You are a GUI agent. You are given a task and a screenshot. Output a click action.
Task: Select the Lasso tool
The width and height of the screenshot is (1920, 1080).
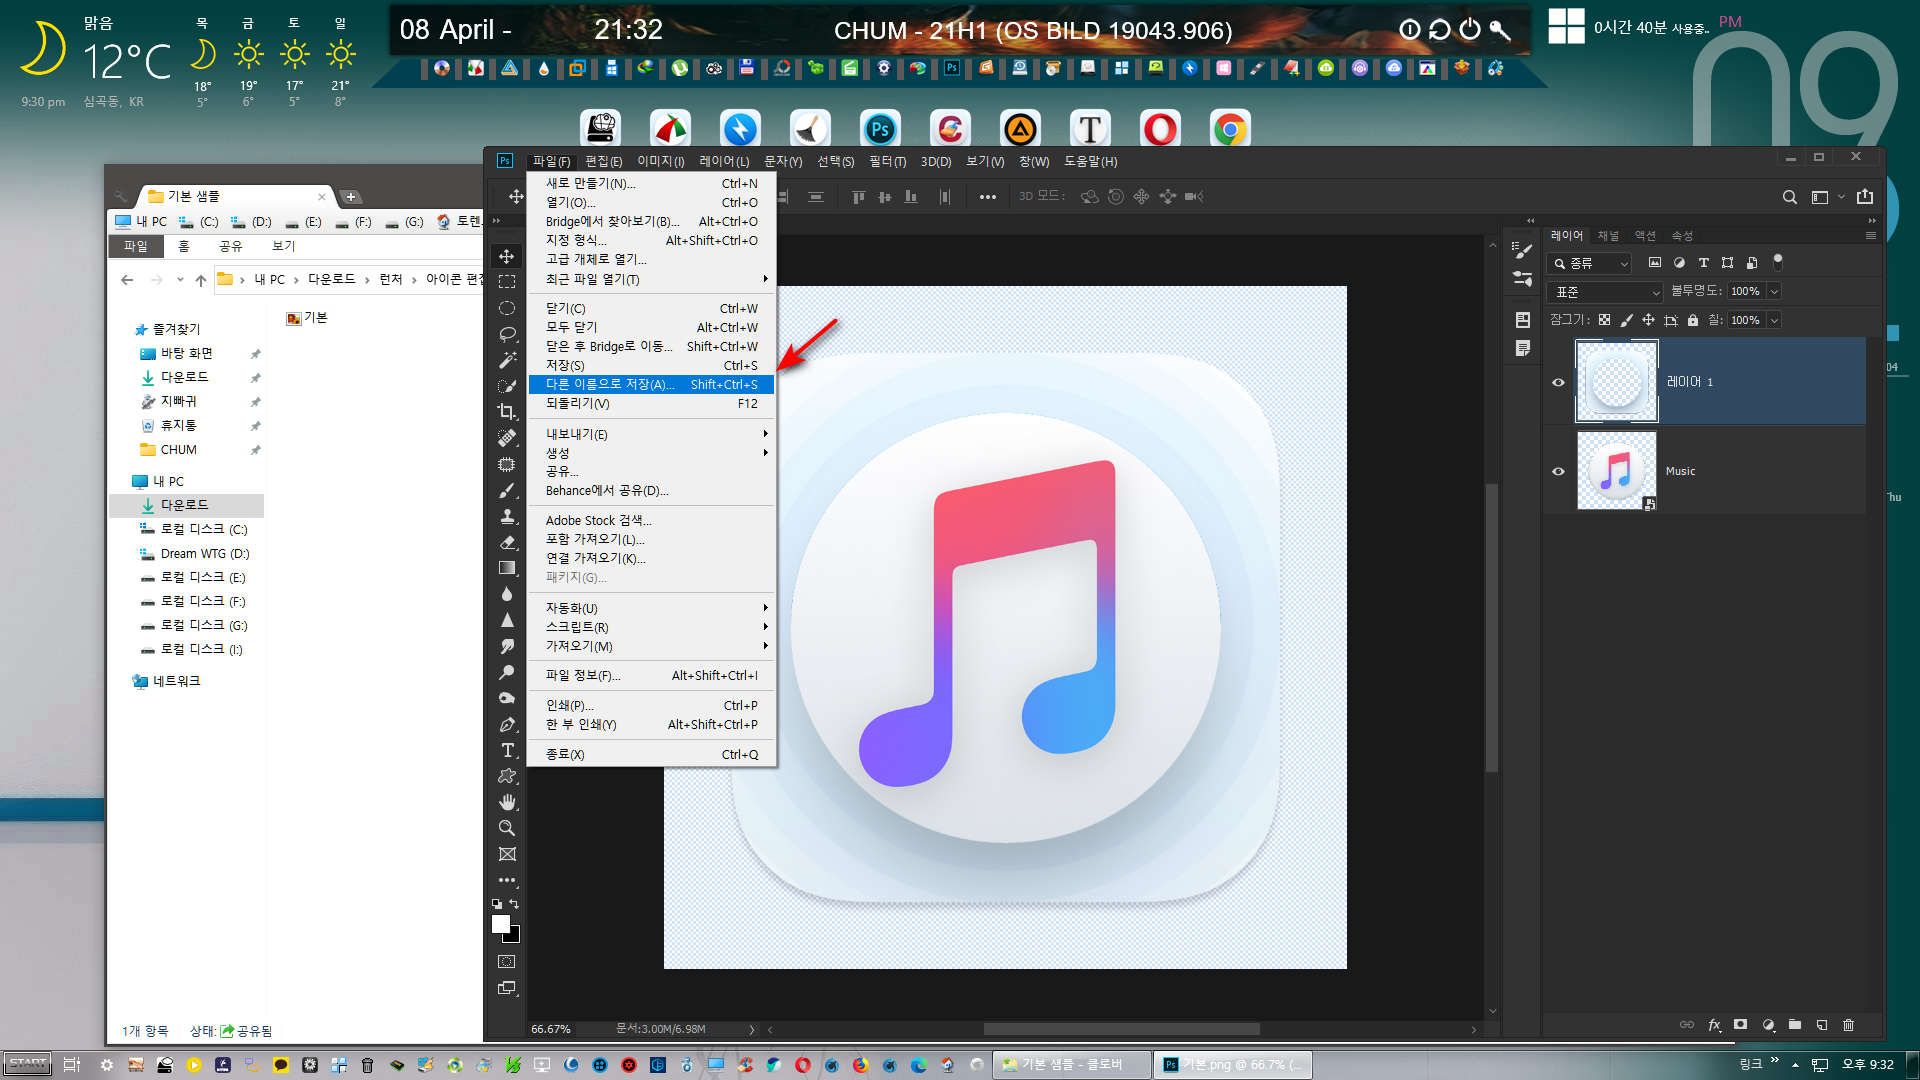(507, 334)
